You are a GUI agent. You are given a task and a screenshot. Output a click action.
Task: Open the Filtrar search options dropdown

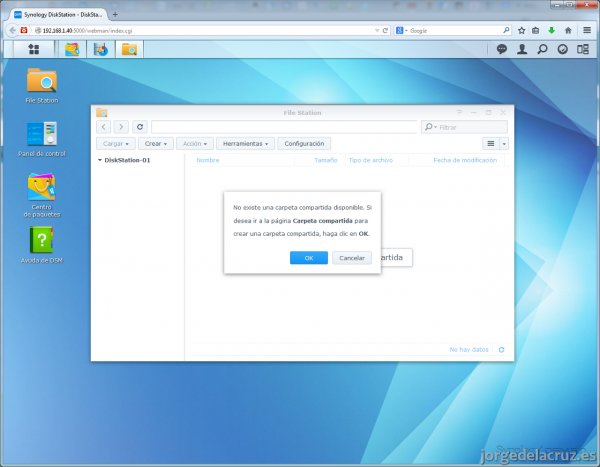(430, 127)
